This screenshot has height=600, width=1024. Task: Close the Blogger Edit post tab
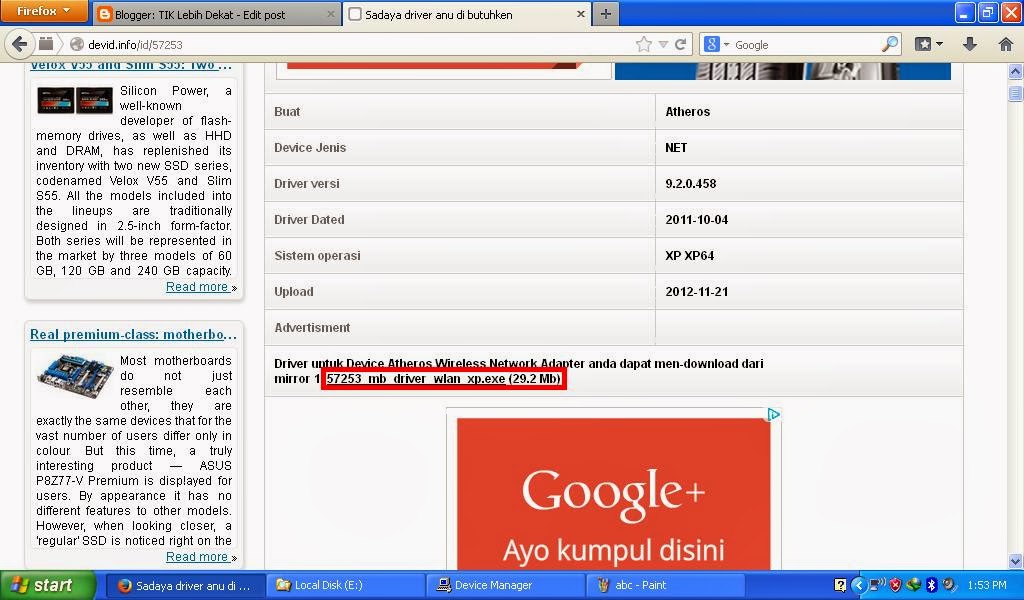click(330, 14)
